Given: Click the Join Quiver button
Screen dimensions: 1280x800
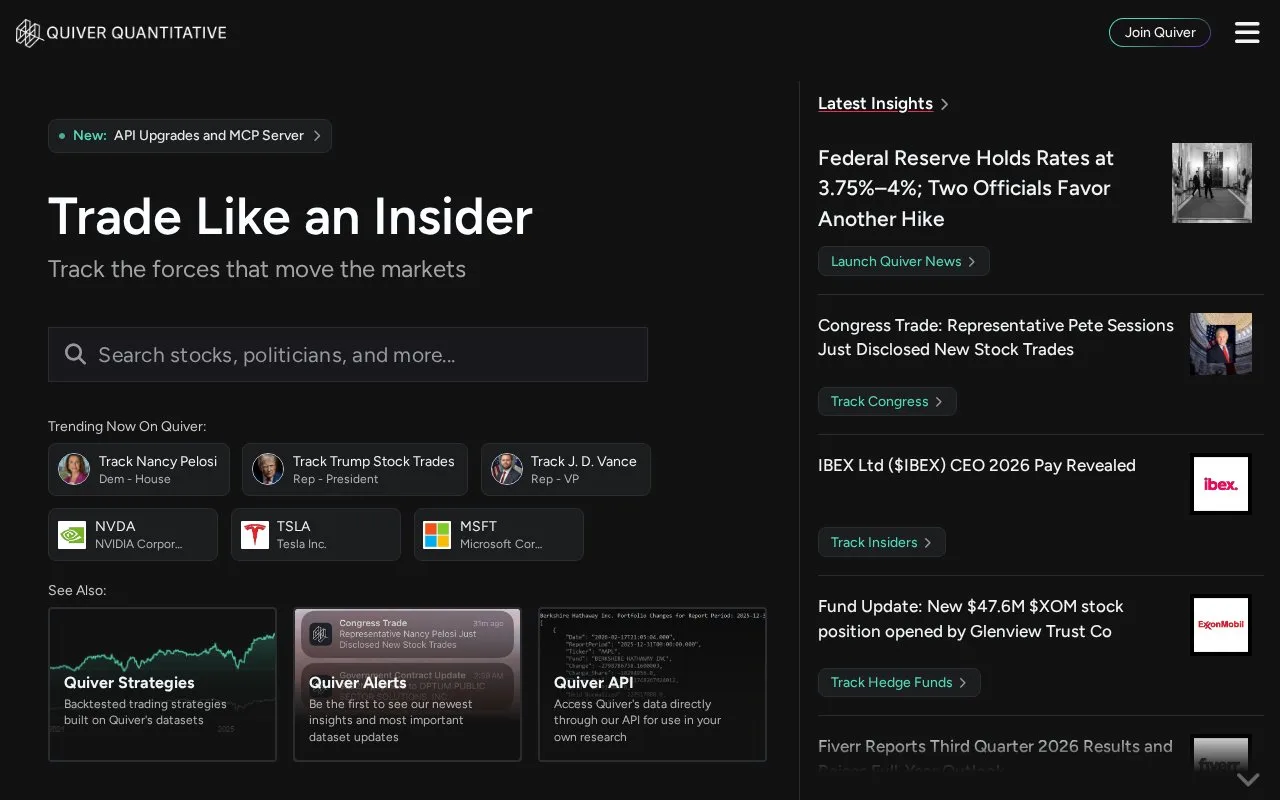Looking at the screenshot, I should tap(1160, 33).
